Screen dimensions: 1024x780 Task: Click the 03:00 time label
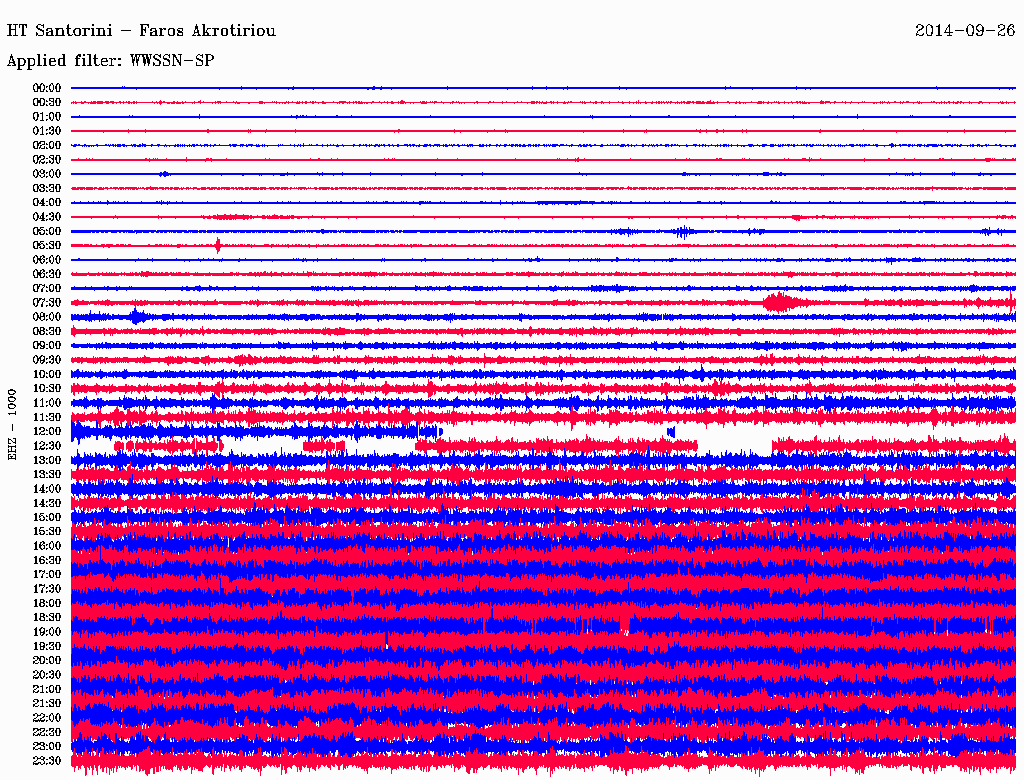(46, 174)
